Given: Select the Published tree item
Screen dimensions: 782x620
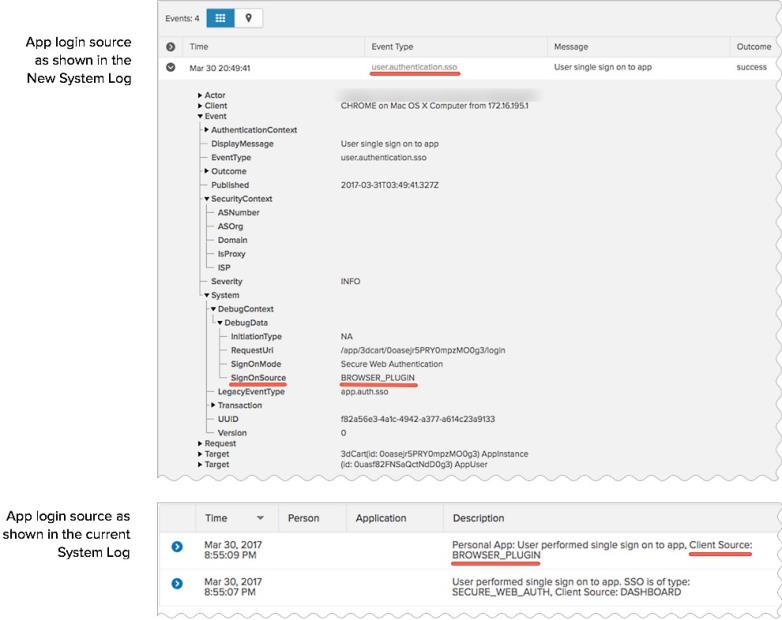Looking at the screenshot, I should (x=230, y=185).
